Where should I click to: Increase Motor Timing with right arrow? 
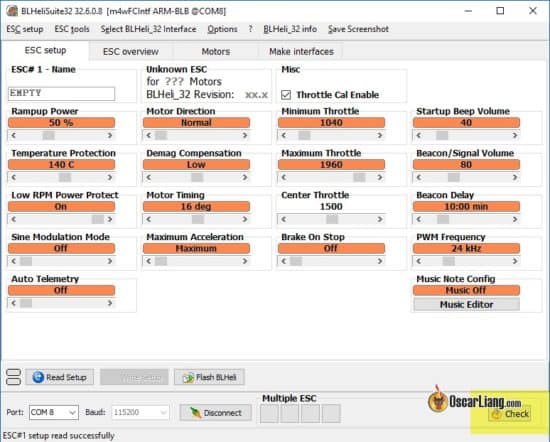245,219
